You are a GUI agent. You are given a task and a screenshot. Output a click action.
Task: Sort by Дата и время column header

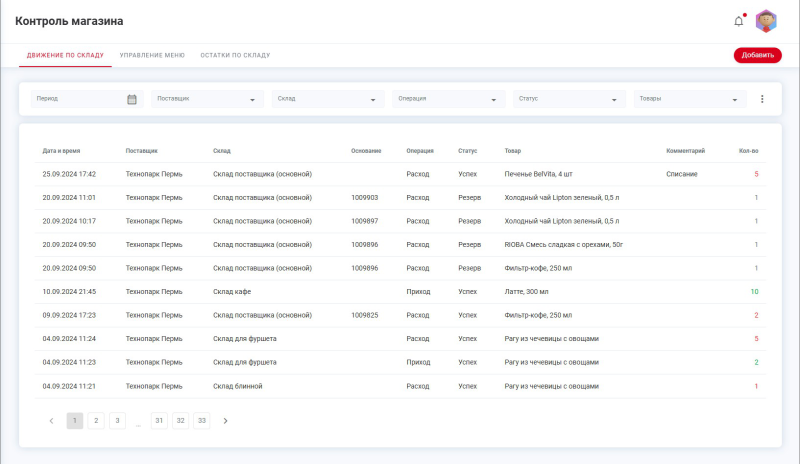tap(61, 151)
